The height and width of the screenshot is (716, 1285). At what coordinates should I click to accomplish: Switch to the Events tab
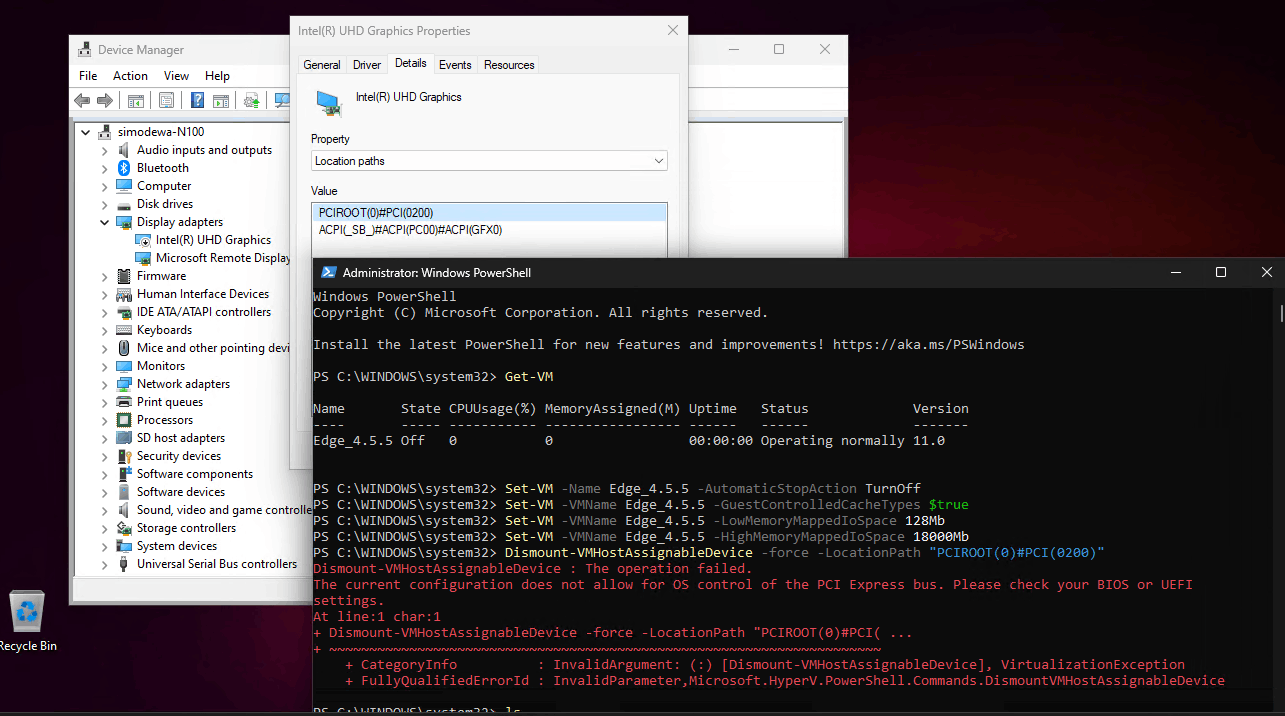455,65
